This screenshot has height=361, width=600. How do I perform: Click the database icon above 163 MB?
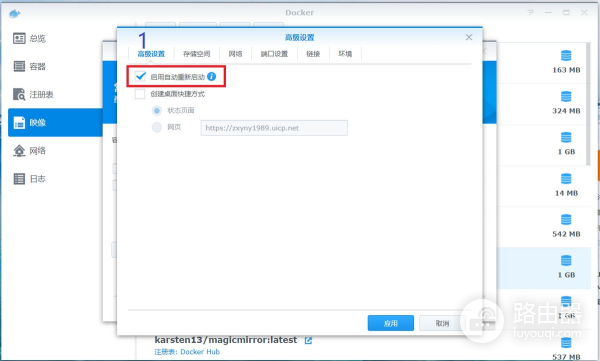click(566, 56)
